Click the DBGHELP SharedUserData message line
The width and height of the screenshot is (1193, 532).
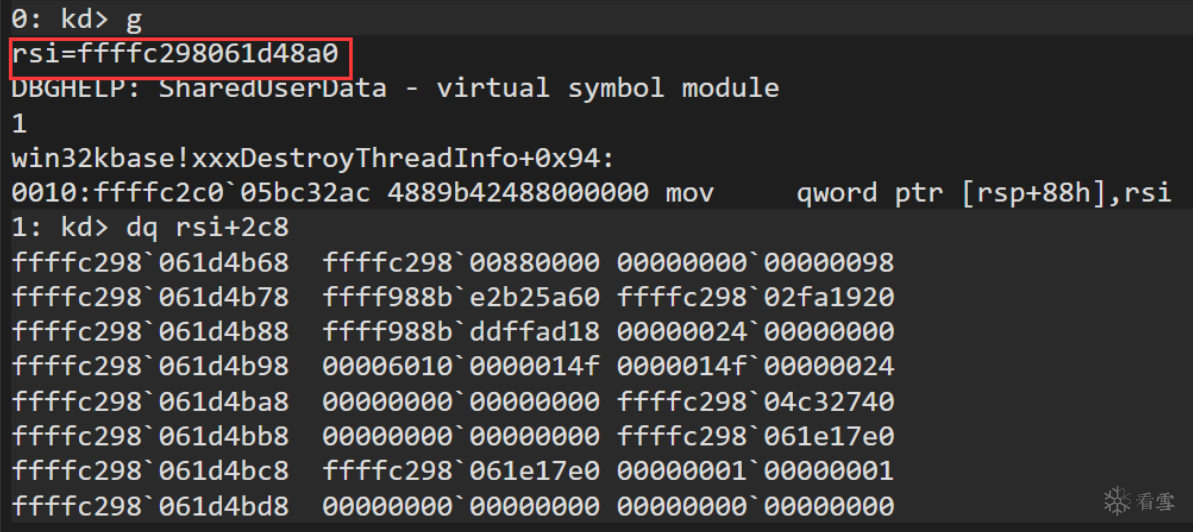coord(395,88)
